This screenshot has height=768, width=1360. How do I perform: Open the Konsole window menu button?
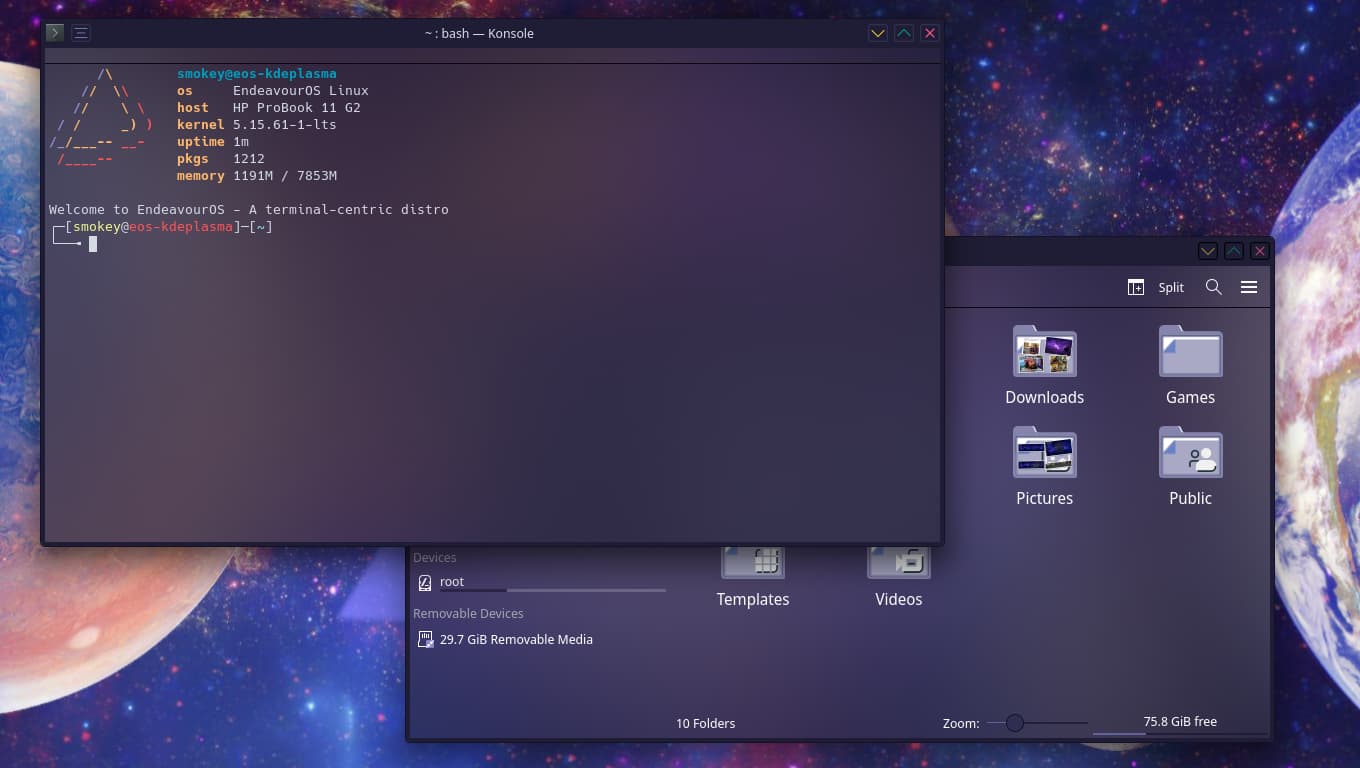(x=81, y=33)
